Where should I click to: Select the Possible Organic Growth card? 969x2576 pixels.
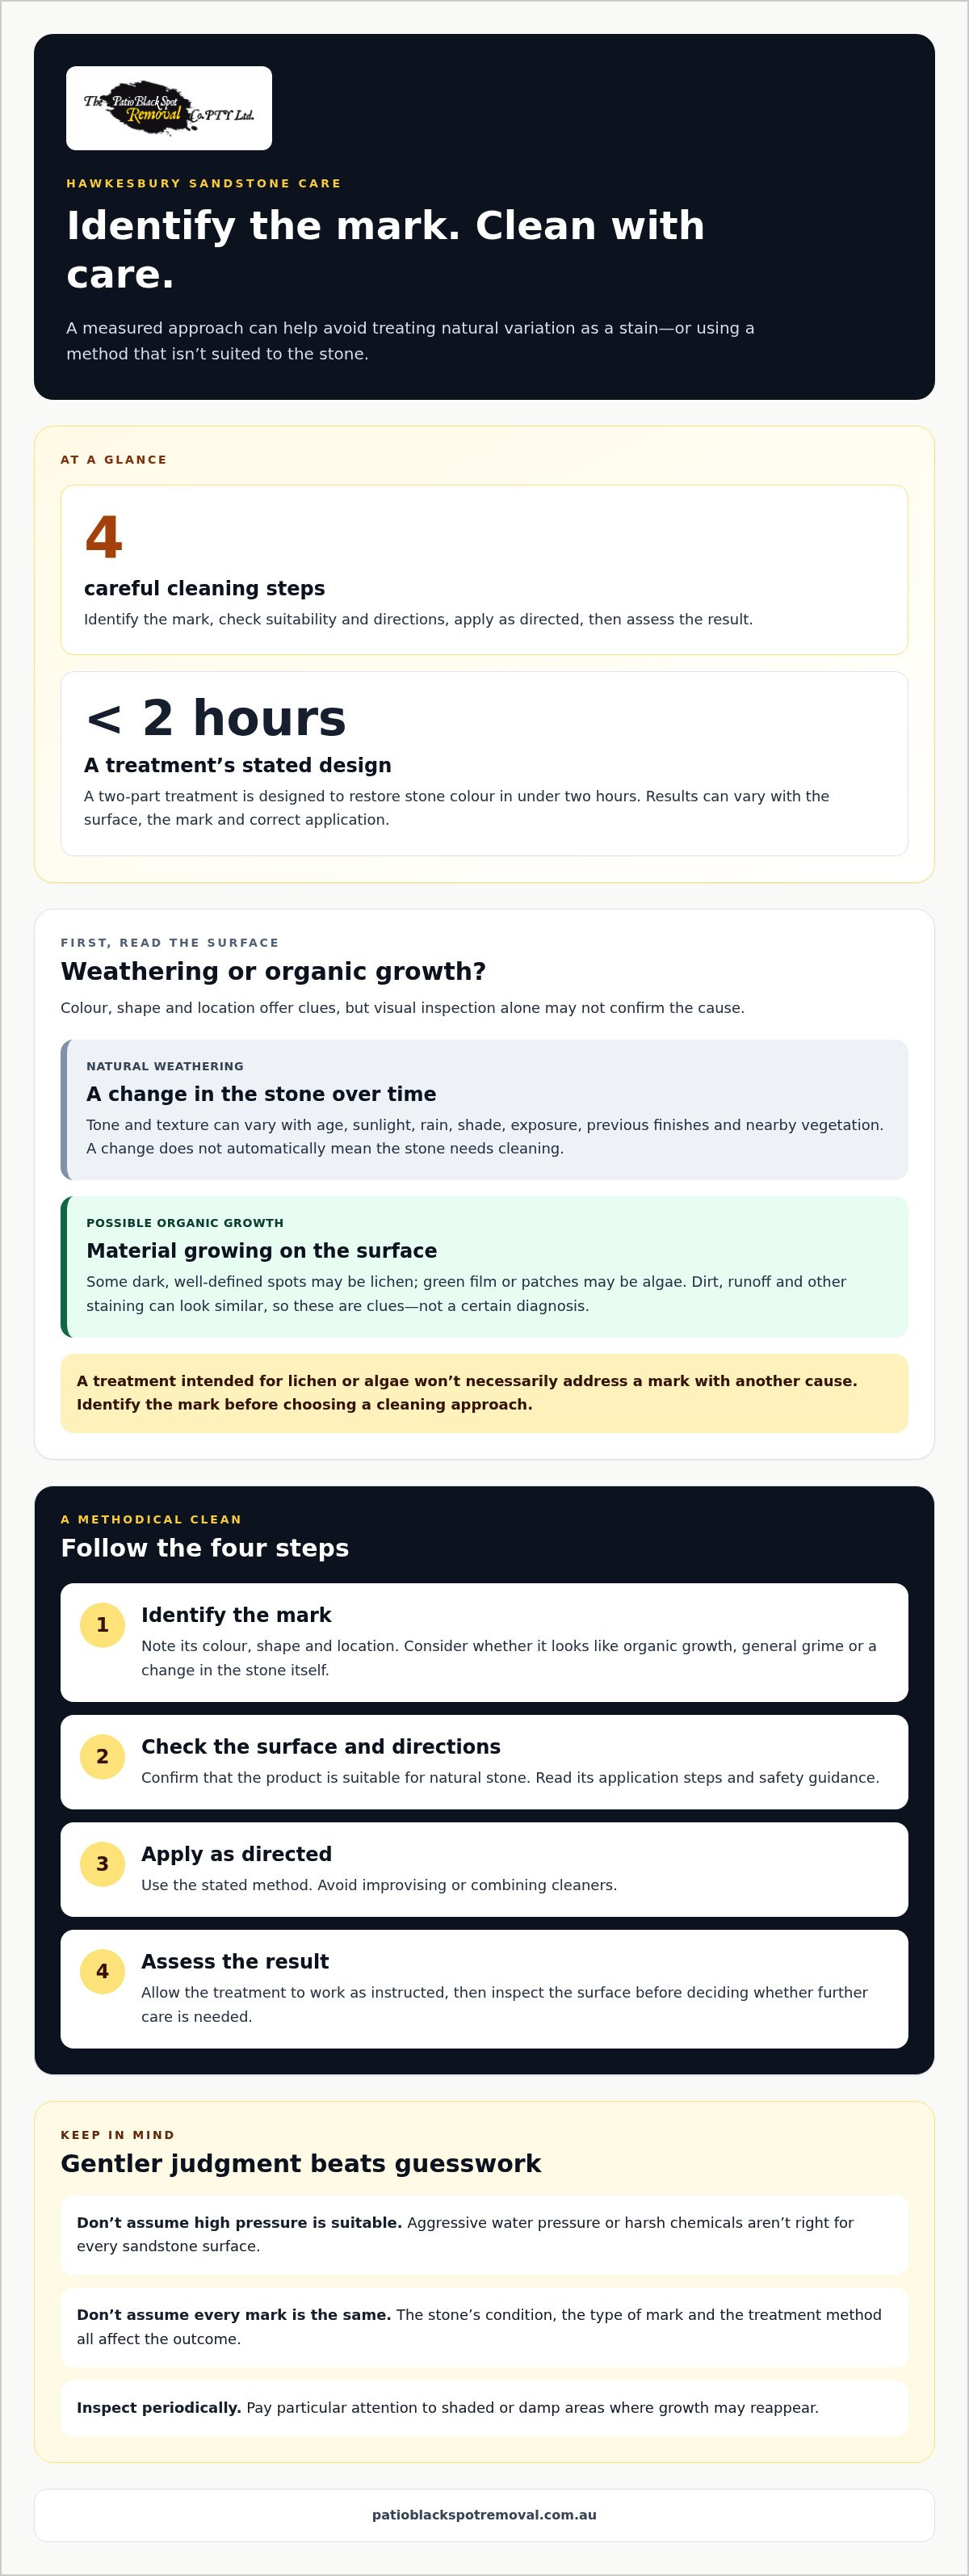[484, 1267]
